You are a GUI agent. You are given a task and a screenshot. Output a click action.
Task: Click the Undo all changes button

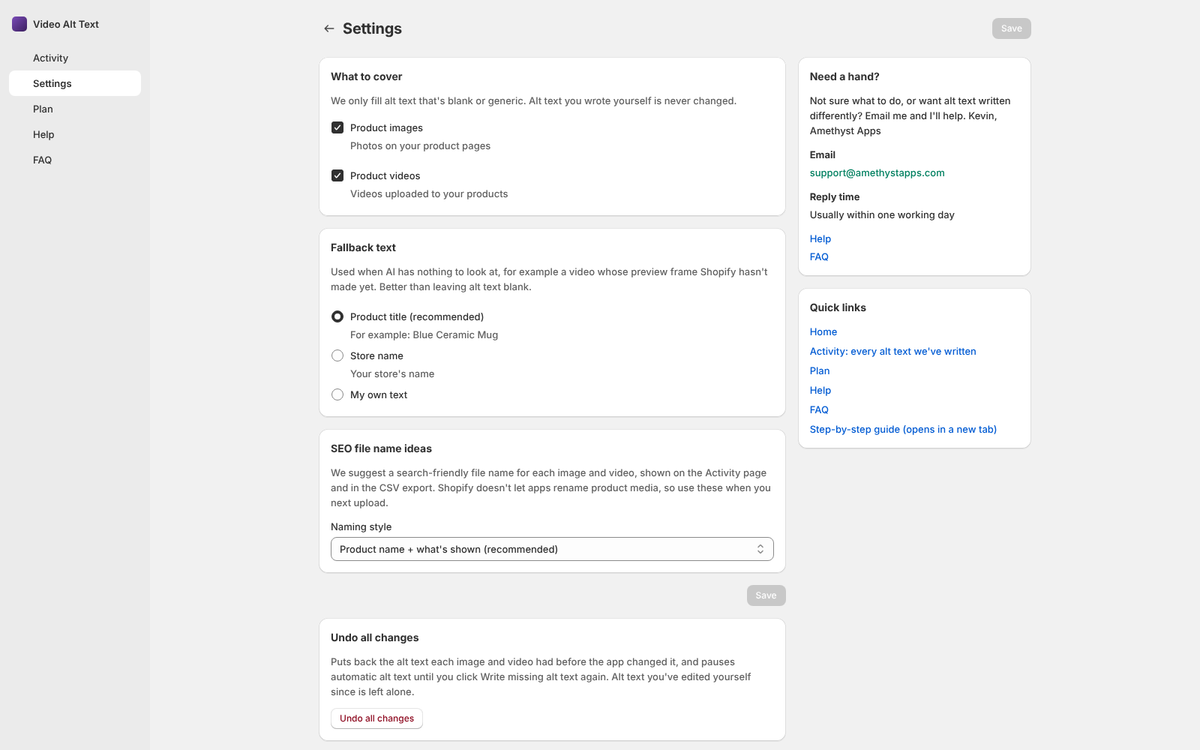point(377,719)
